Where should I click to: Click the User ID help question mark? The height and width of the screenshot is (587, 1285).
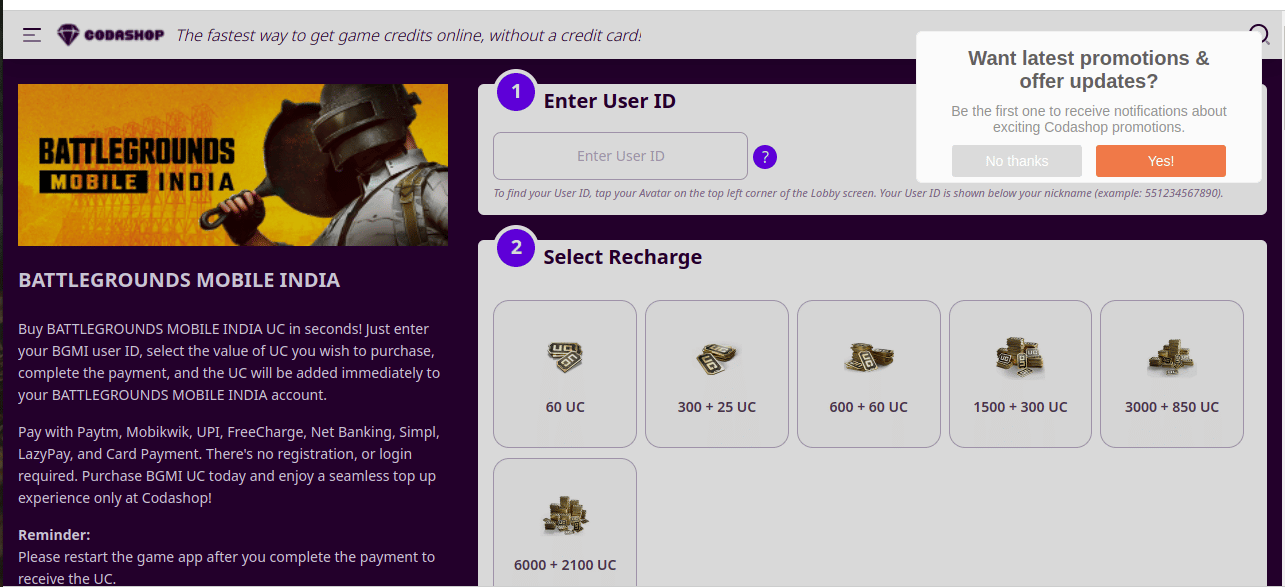coord(765,157)
